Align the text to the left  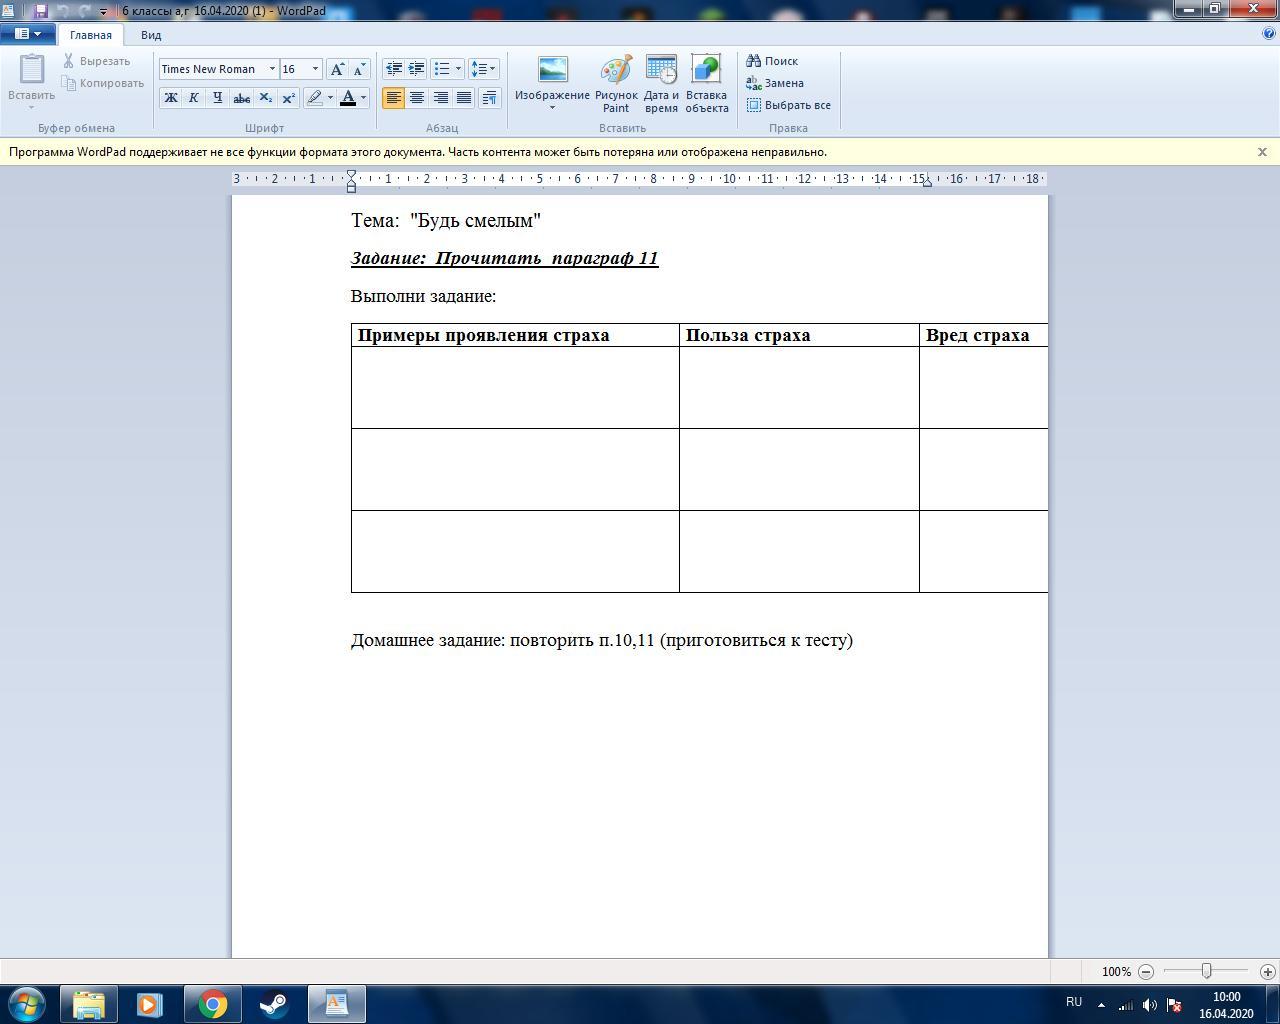tap(394, 97)
